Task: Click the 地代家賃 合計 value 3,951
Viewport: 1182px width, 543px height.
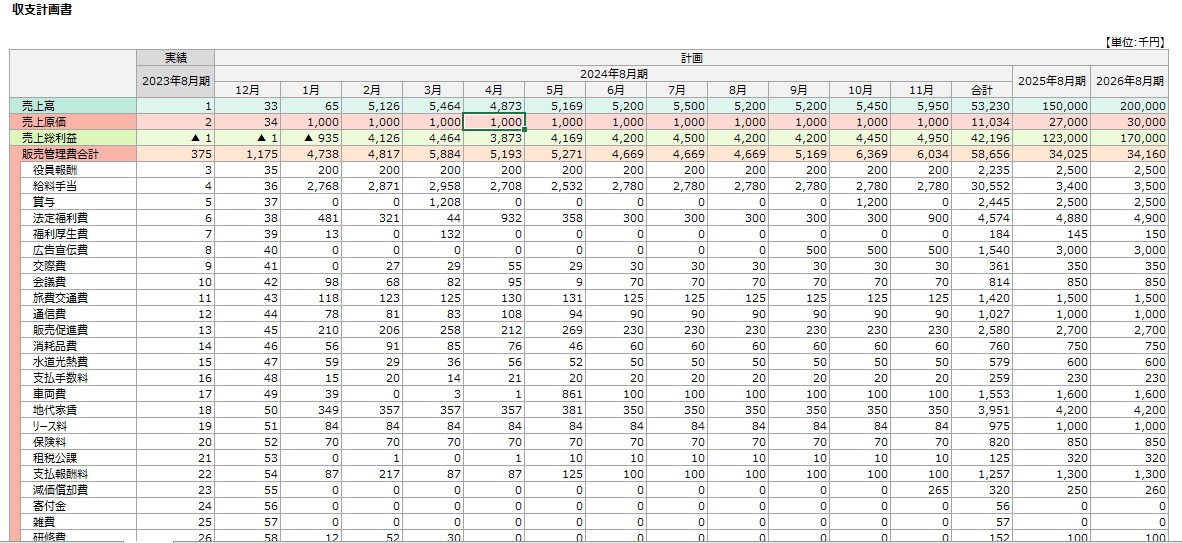Action: [981, 410]
